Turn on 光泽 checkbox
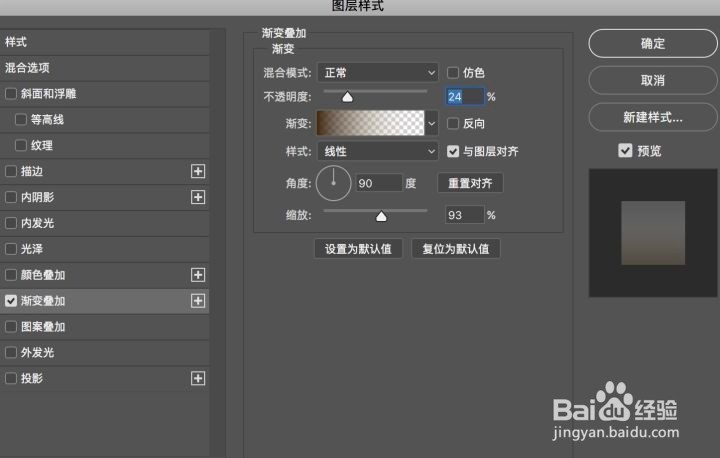 coord(11,249)
